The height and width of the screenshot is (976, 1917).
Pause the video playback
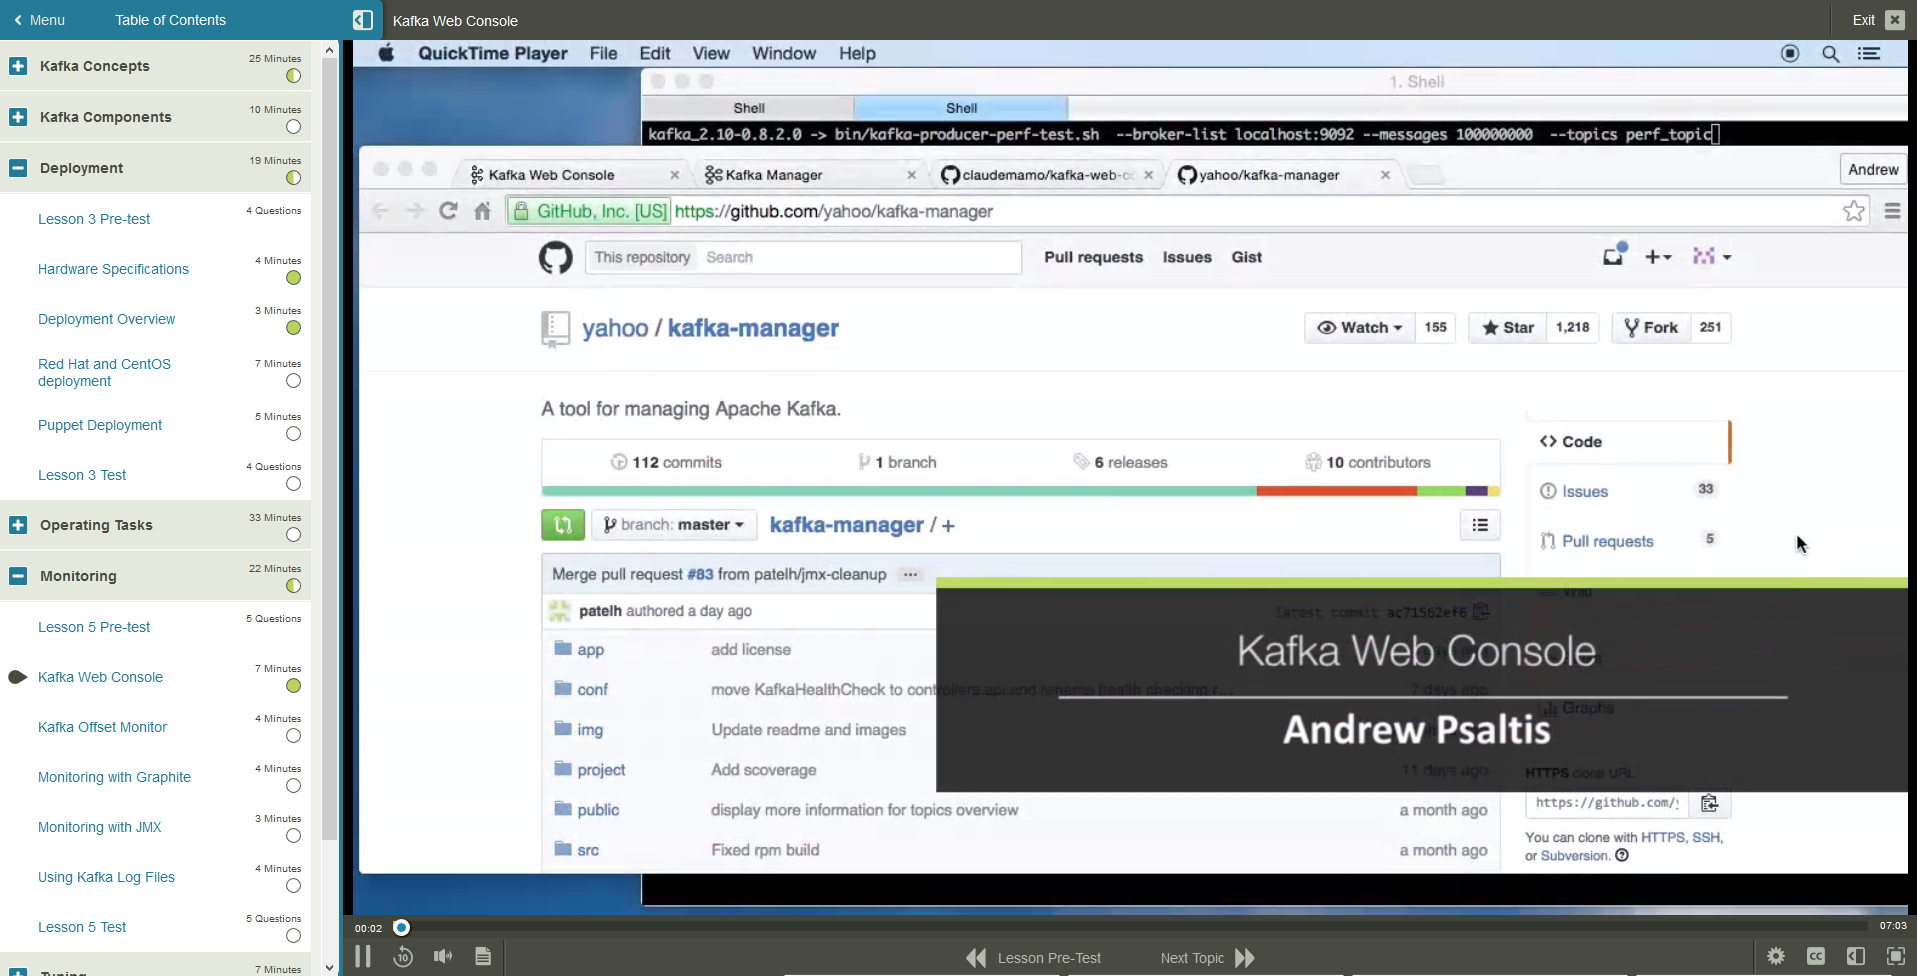[x=363, y=957]
